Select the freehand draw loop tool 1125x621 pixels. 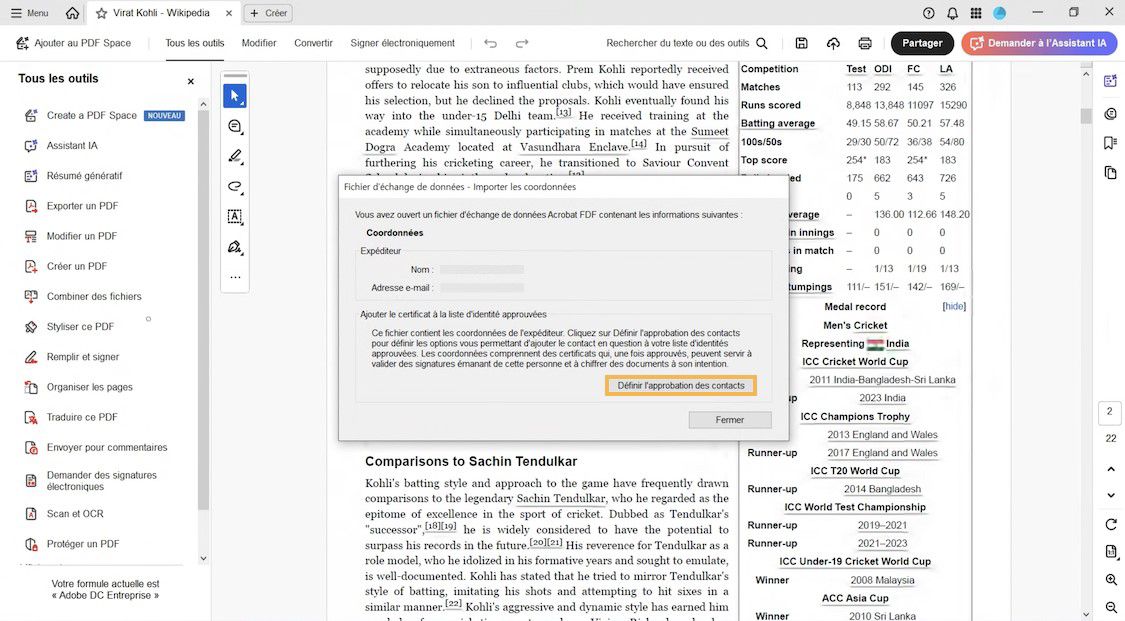[235, 186]
